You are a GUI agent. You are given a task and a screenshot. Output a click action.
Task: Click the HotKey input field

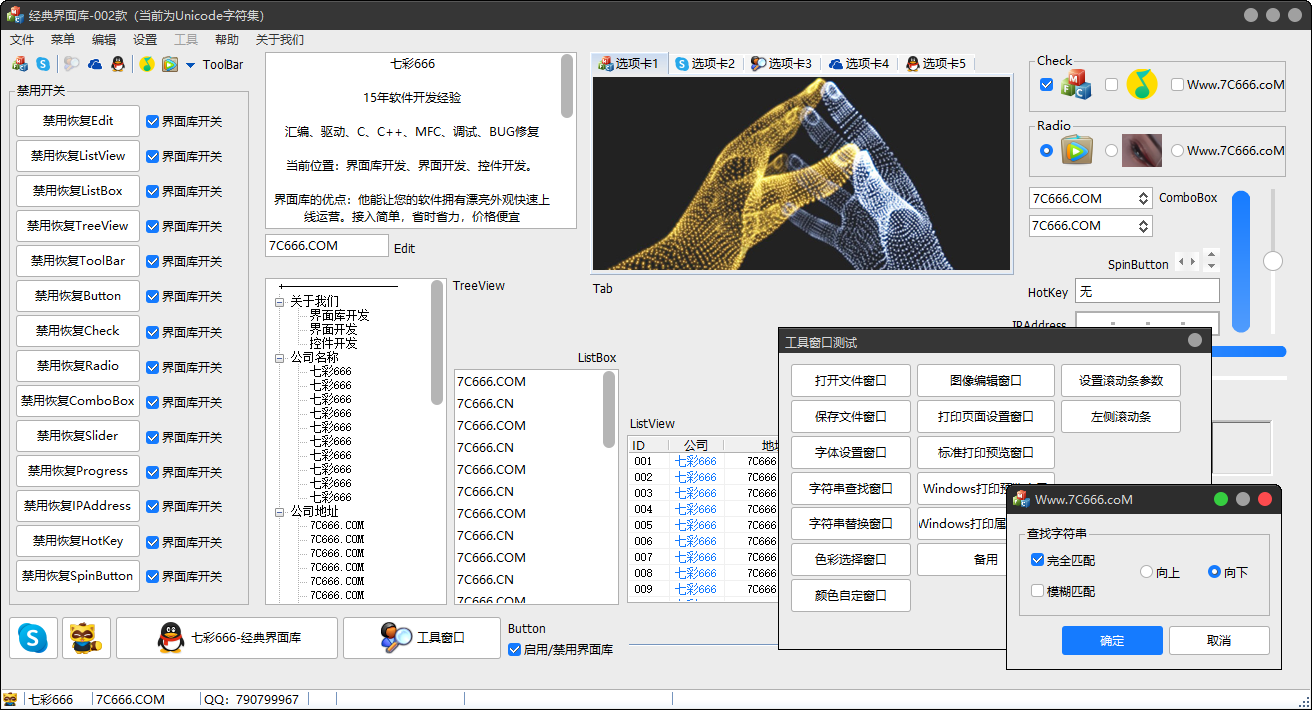[1147, 292]
